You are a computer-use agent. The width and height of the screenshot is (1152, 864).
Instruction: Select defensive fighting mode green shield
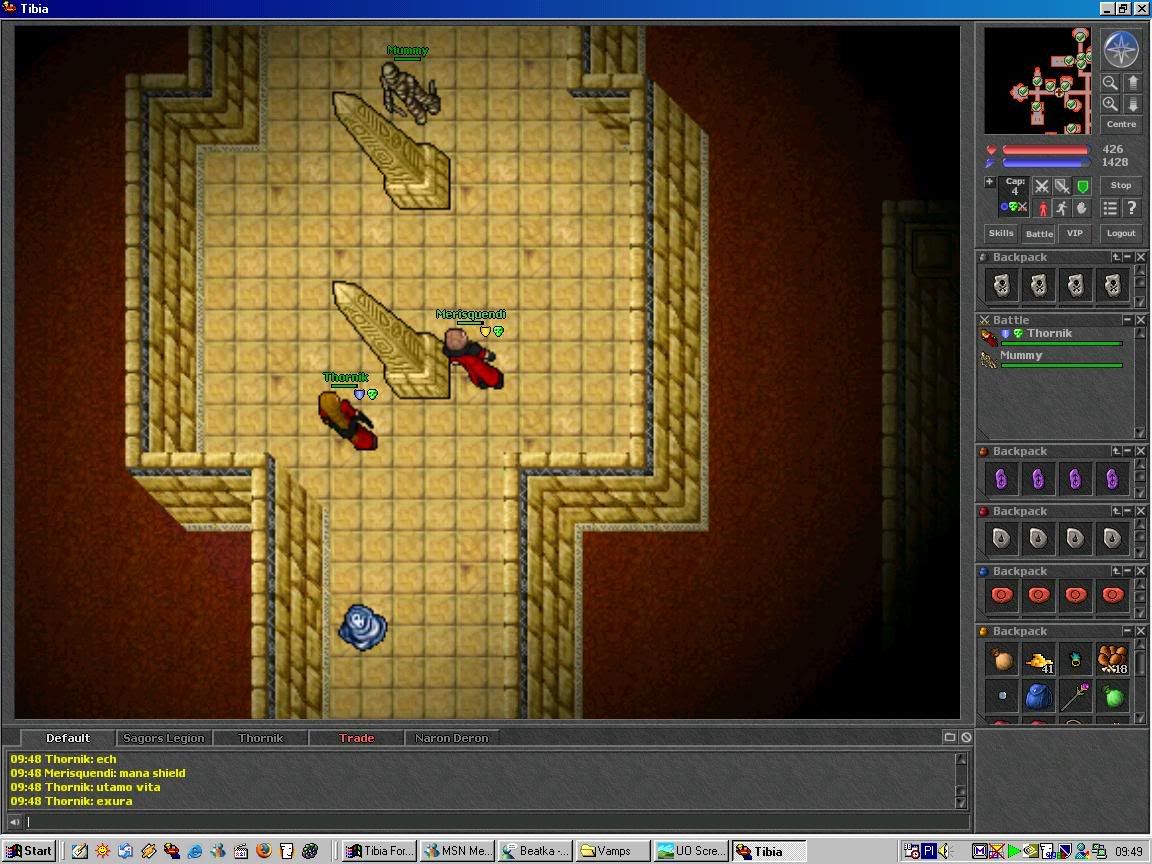pos(1082,187)
